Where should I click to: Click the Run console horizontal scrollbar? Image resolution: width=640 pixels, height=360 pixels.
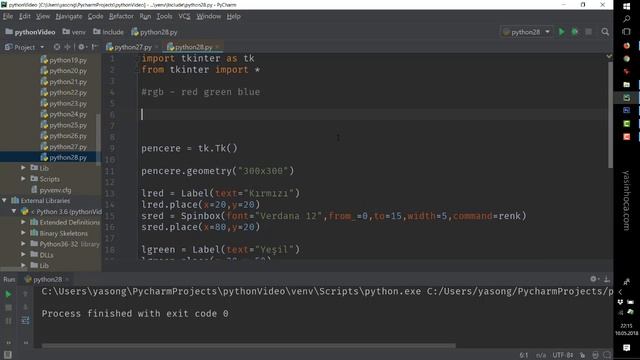tap(248, 346)
